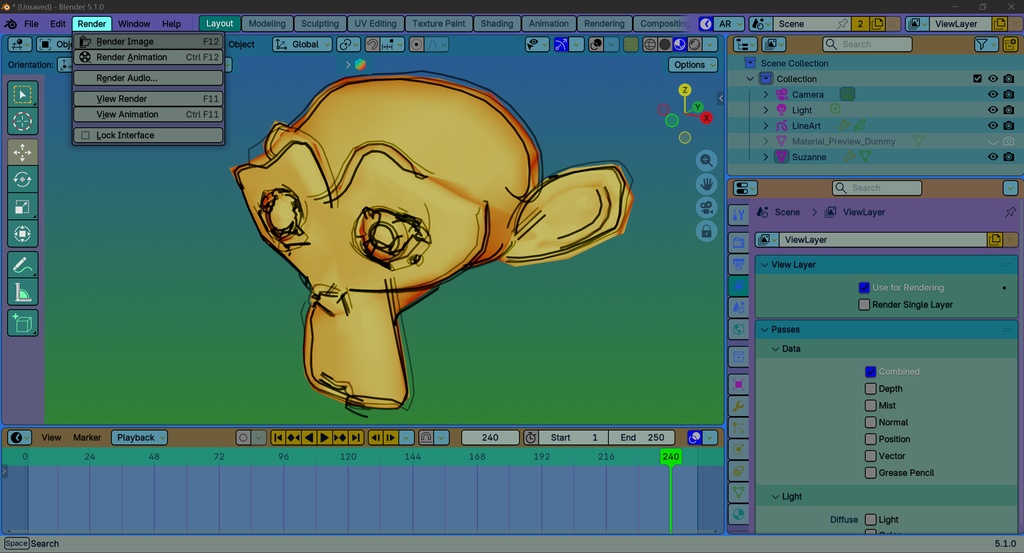Open the timeline View menu
Image resolution: width=1024 pixels, height=553 pixels.
[51, 437]
